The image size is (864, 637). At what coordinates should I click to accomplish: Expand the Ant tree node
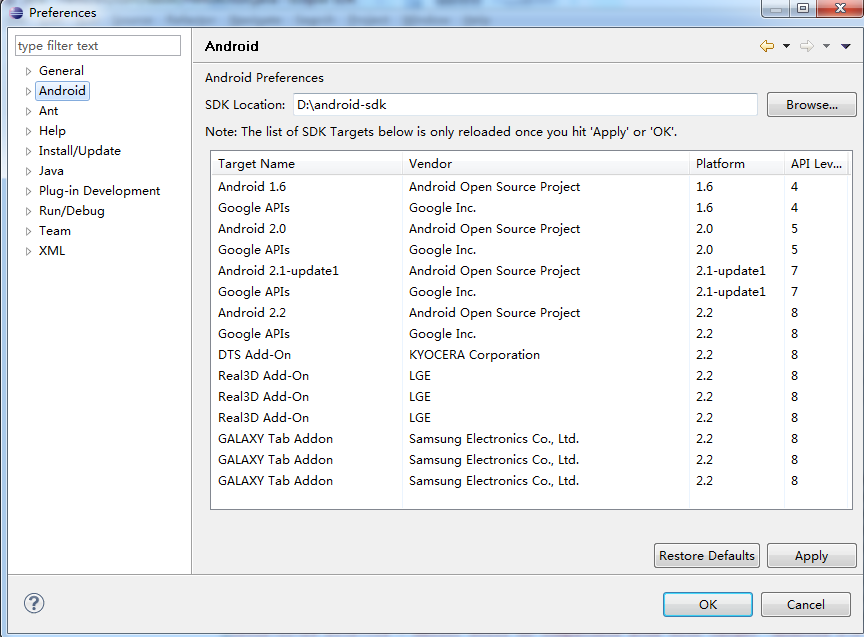click(28, 111)
